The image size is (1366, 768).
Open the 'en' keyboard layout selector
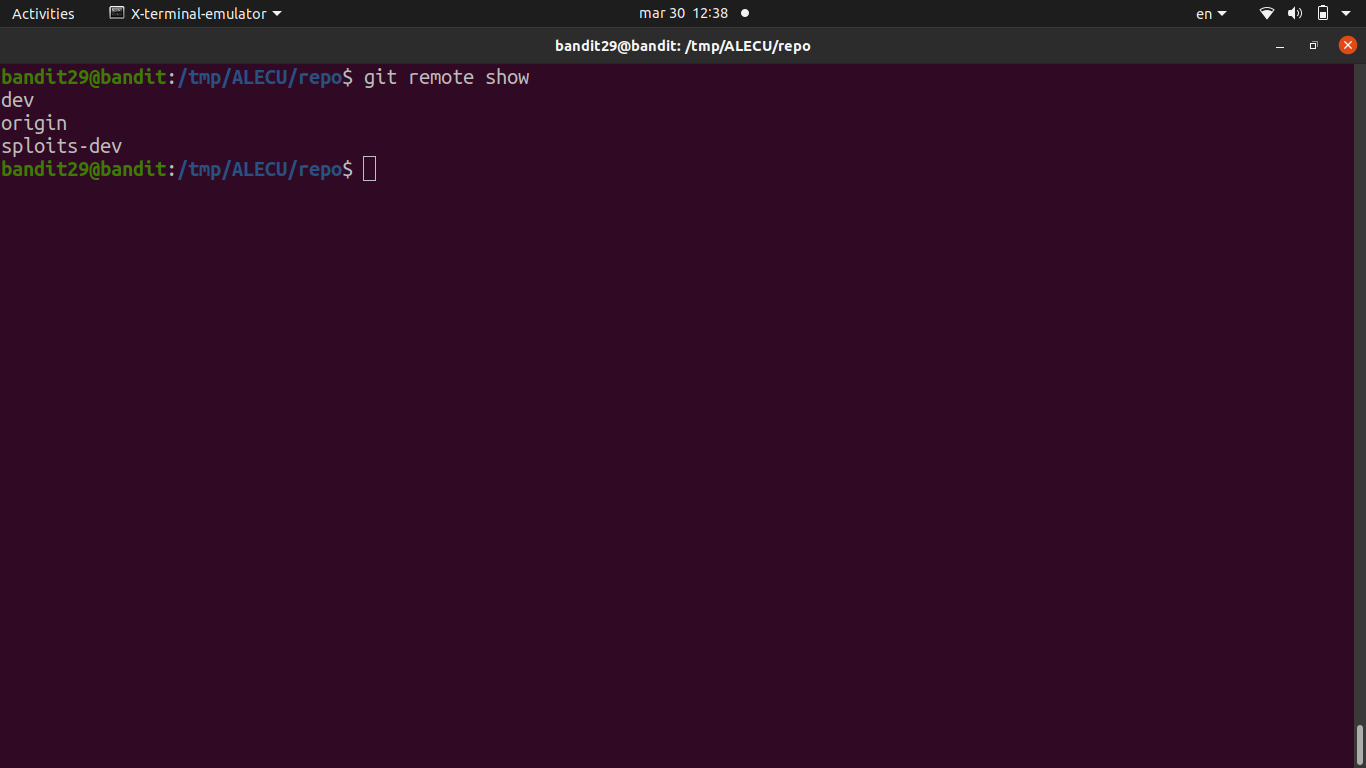click(1210, 14)
